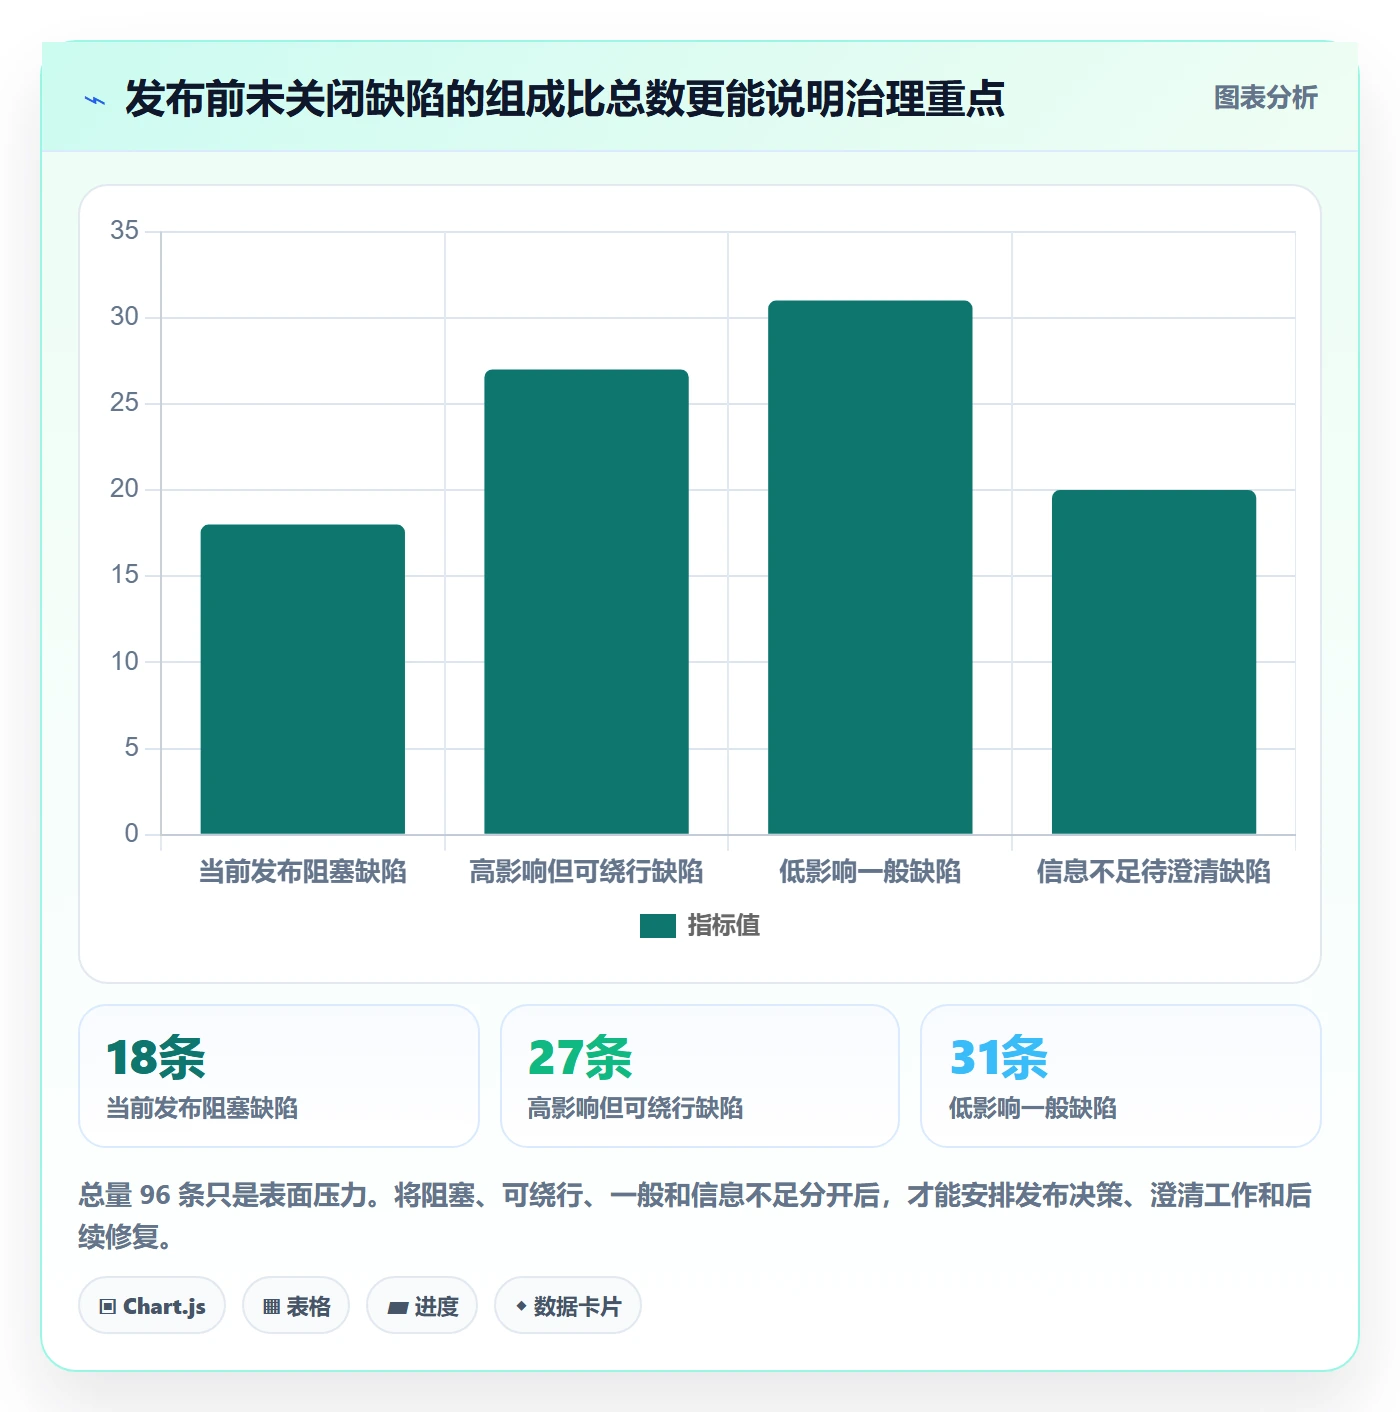This screenshot has height=1412, width=1400.
Task: Click 低影响一般缺陷 caption under 31条
Action: click(1033, 1108)
